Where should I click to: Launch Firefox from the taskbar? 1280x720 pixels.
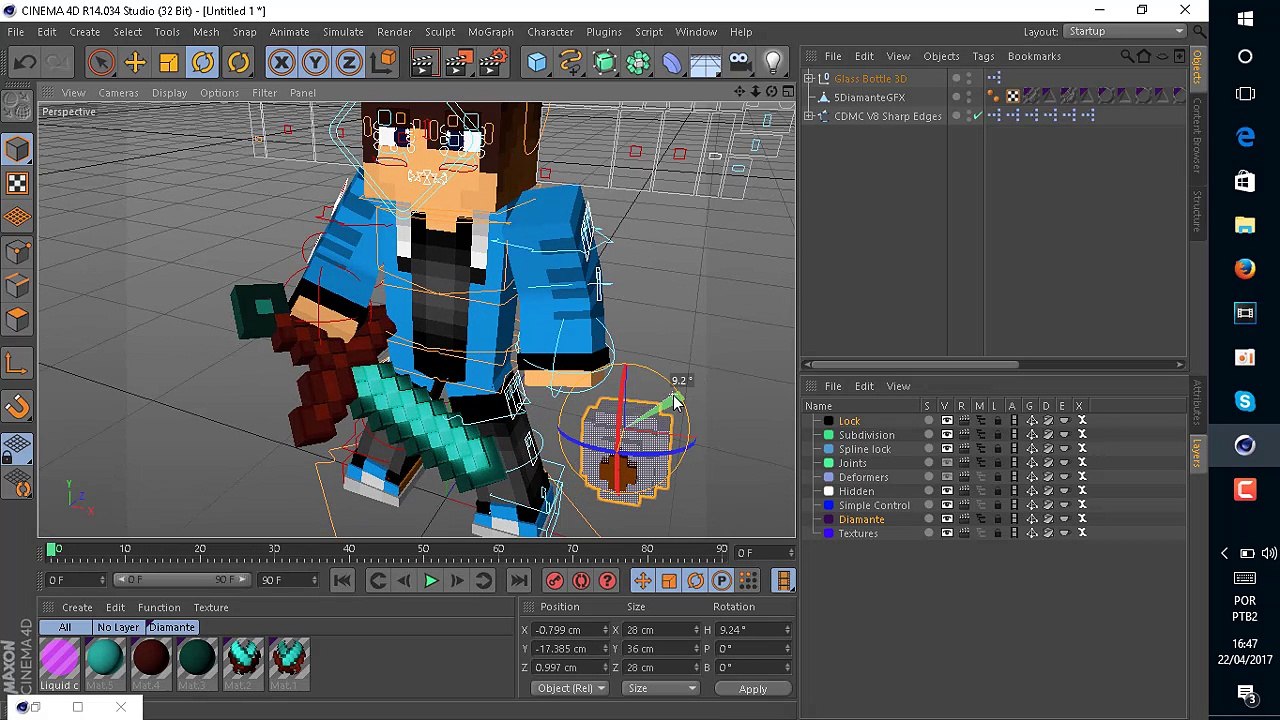pyautogui.click(x=1245, y=269)
